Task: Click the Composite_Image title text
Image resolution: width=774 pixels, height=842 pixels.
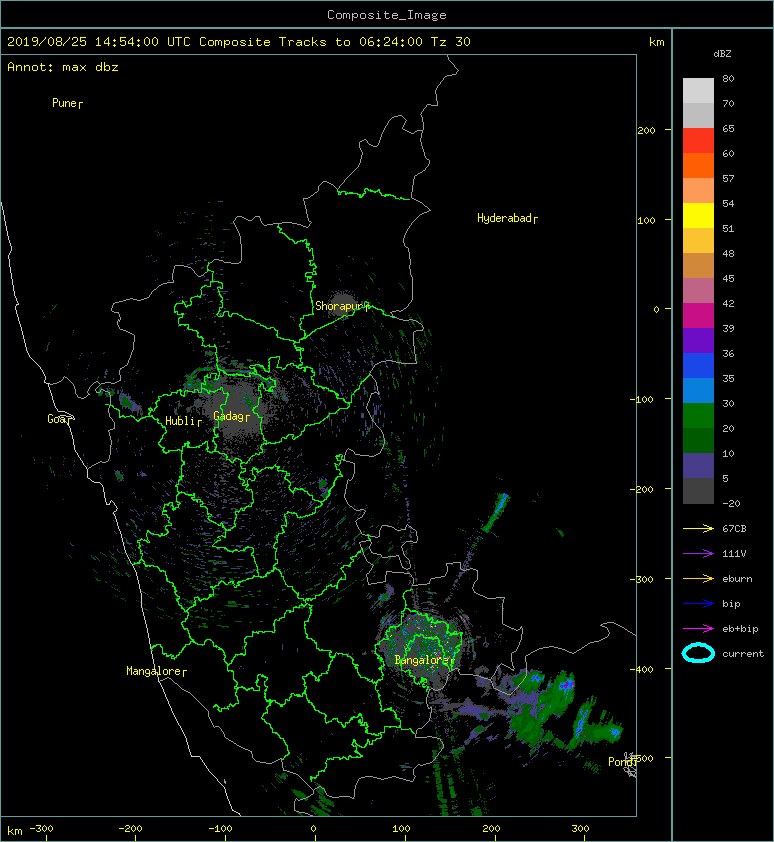Action: 387,15
